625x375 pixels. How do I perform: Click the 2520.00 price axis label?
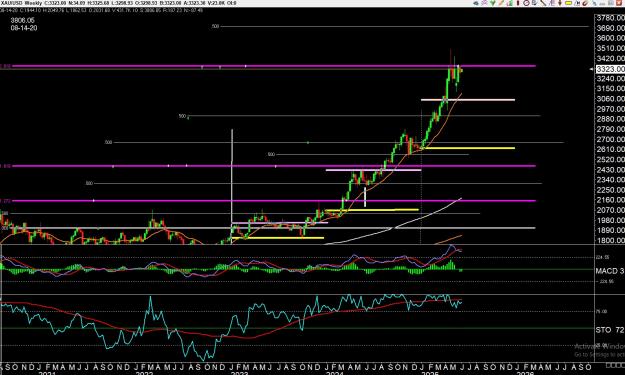point(610,159)
